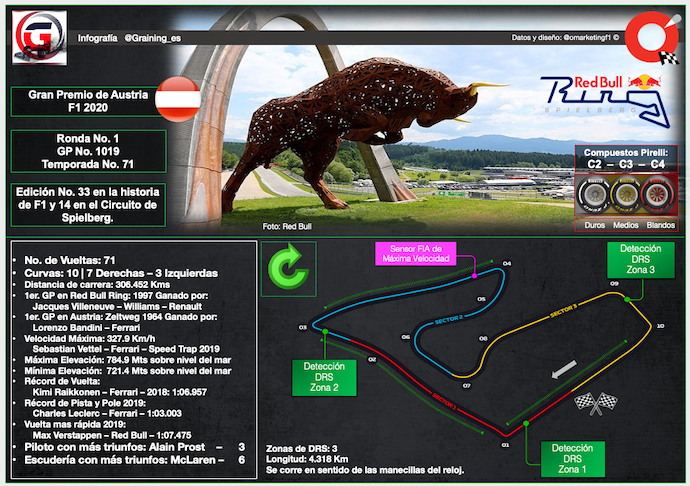Image resolution: width=690 pixels, height=486 pixels.
Task: Select the white hard Pirelli tyre
Action: click(596, 193)
